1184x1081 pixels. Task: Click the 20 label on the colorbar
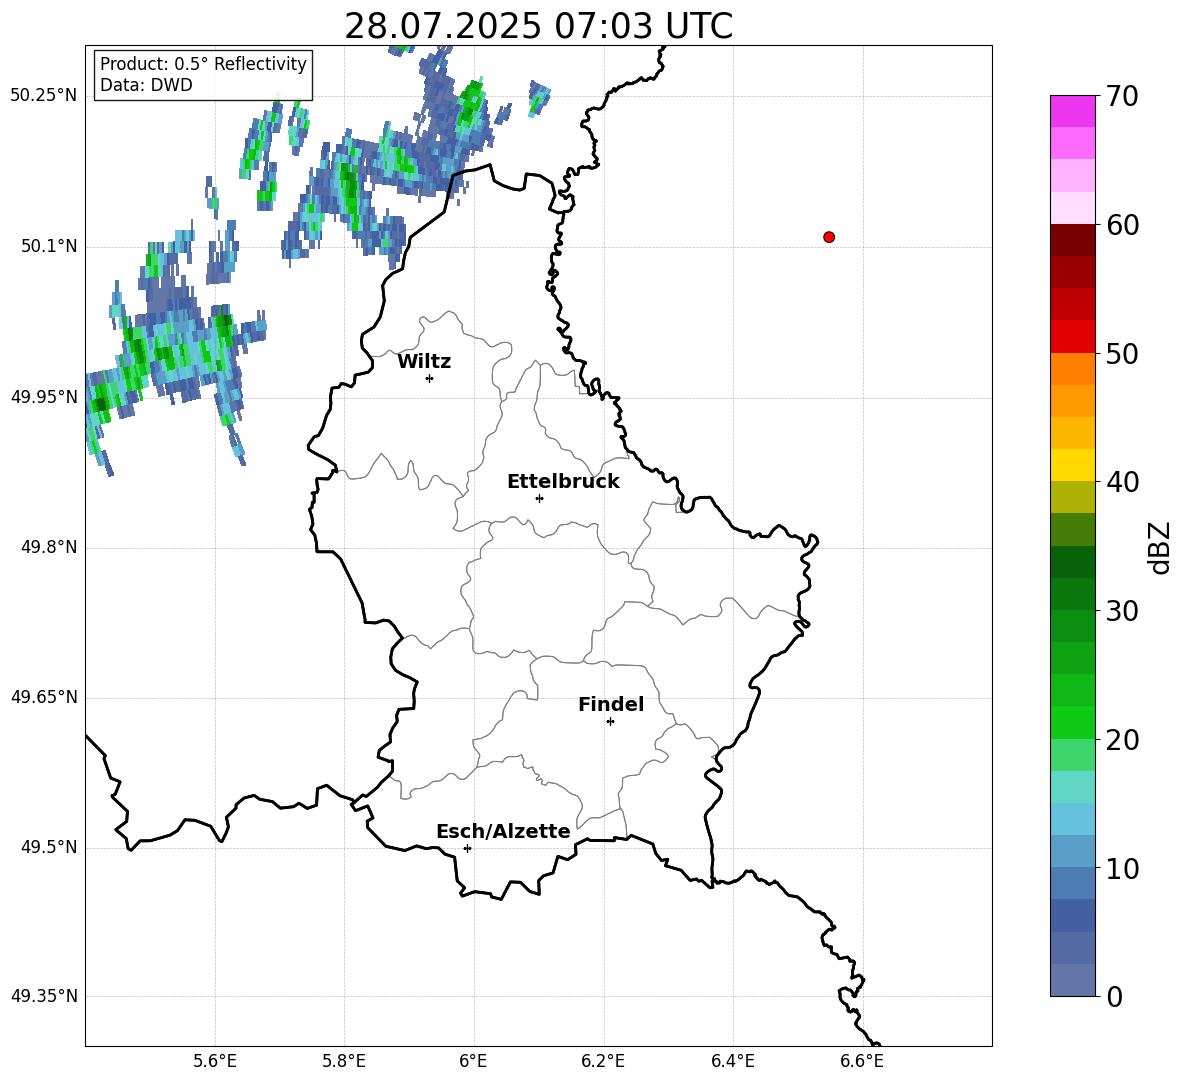coord(1122,741)
